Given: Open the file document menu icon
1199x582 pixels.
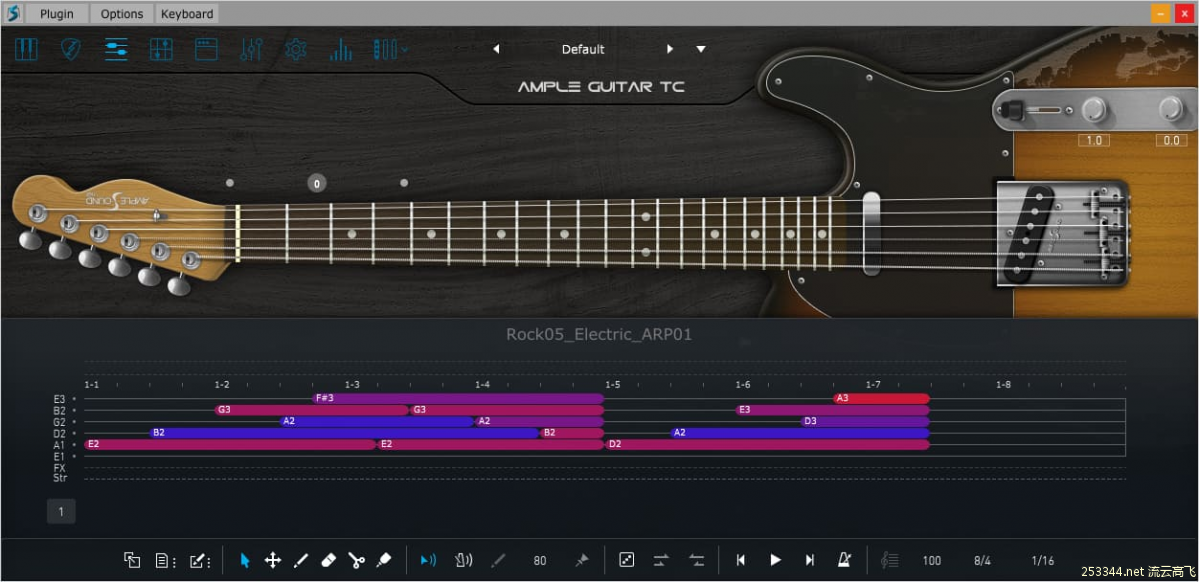Looking at the screenshot, I should 166,561.
